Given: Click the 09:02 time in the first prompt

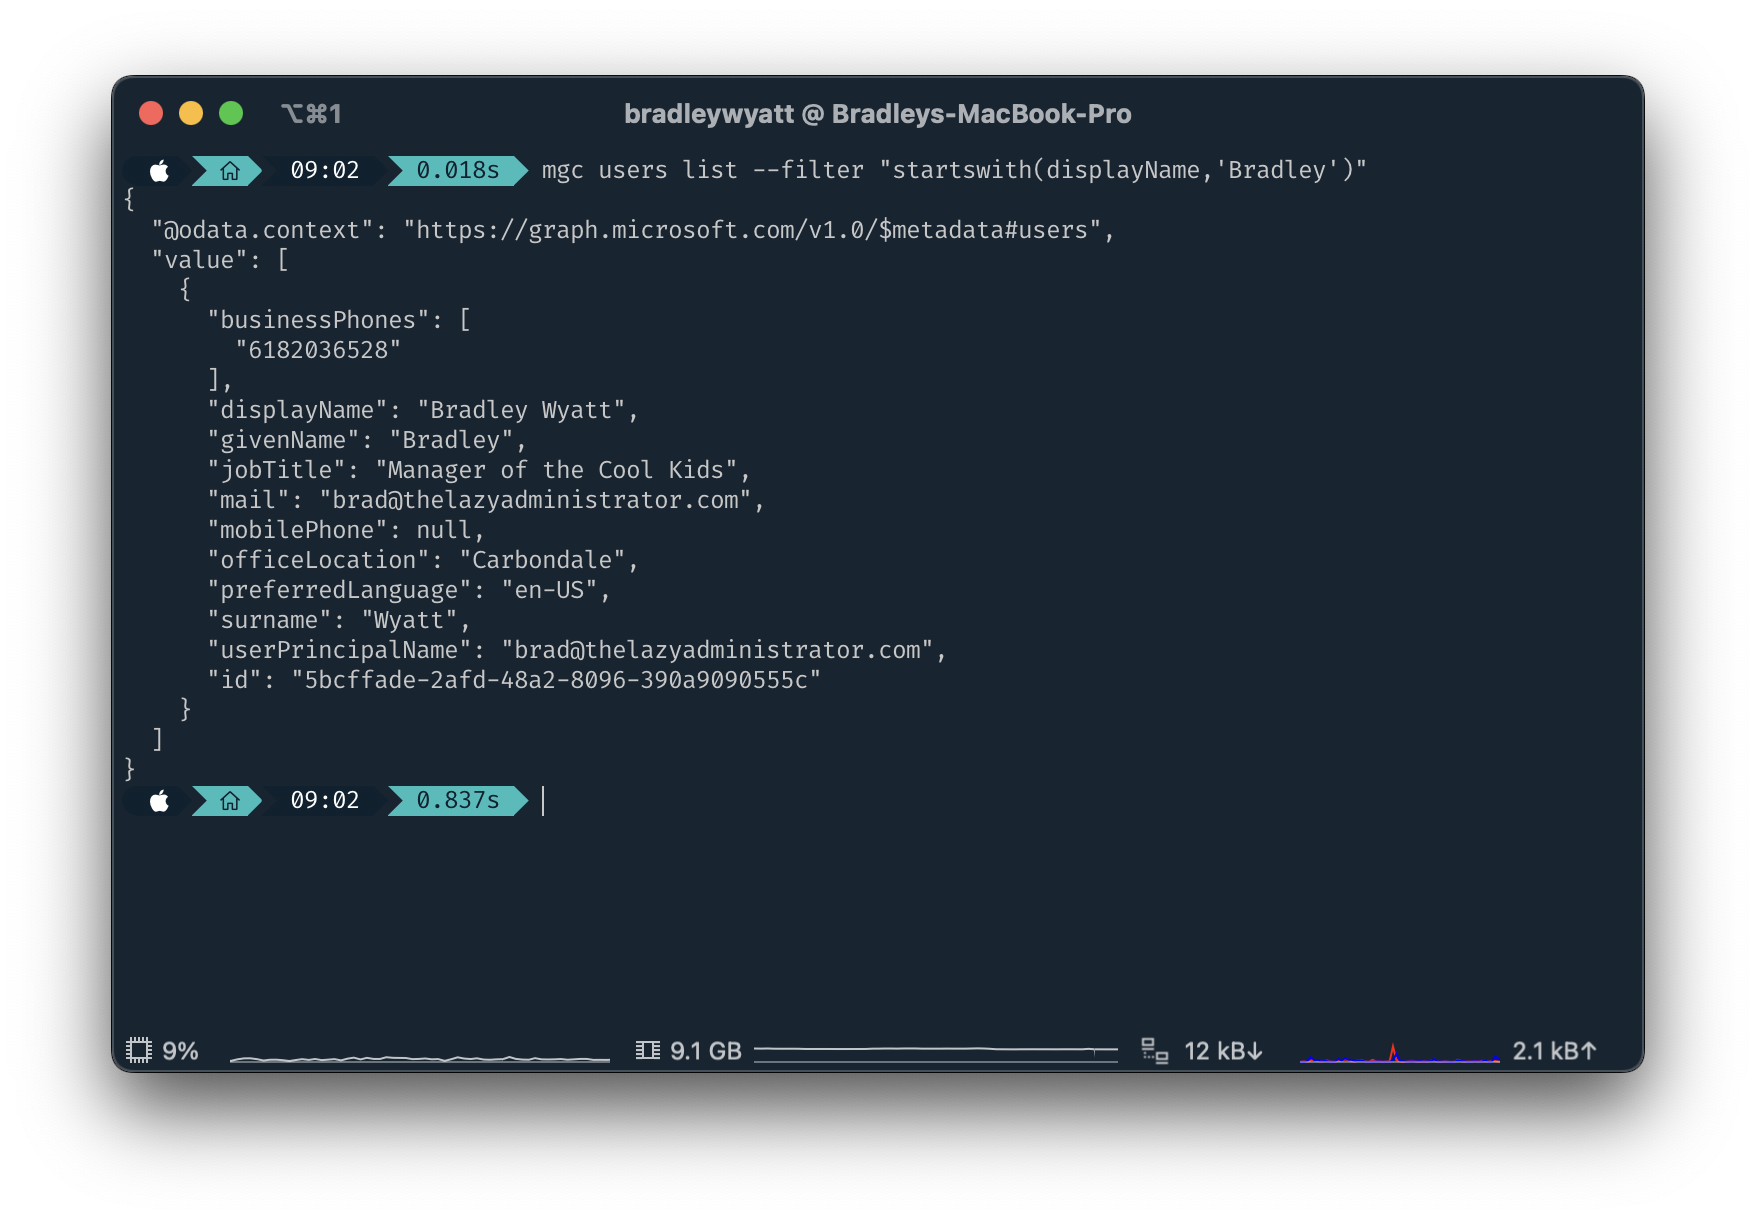Looking at the screenshot, I should pos(324,171).
